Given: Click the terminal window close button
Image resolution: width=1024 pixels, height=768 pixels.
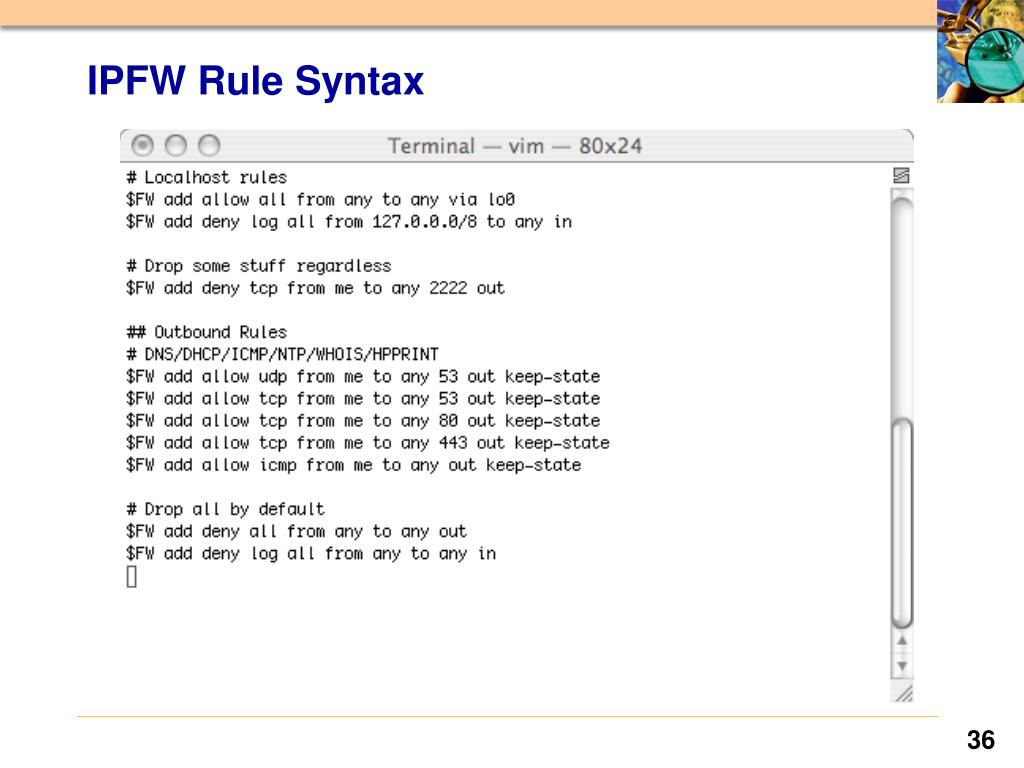Looking at the screenshot, I should (142, 145).
